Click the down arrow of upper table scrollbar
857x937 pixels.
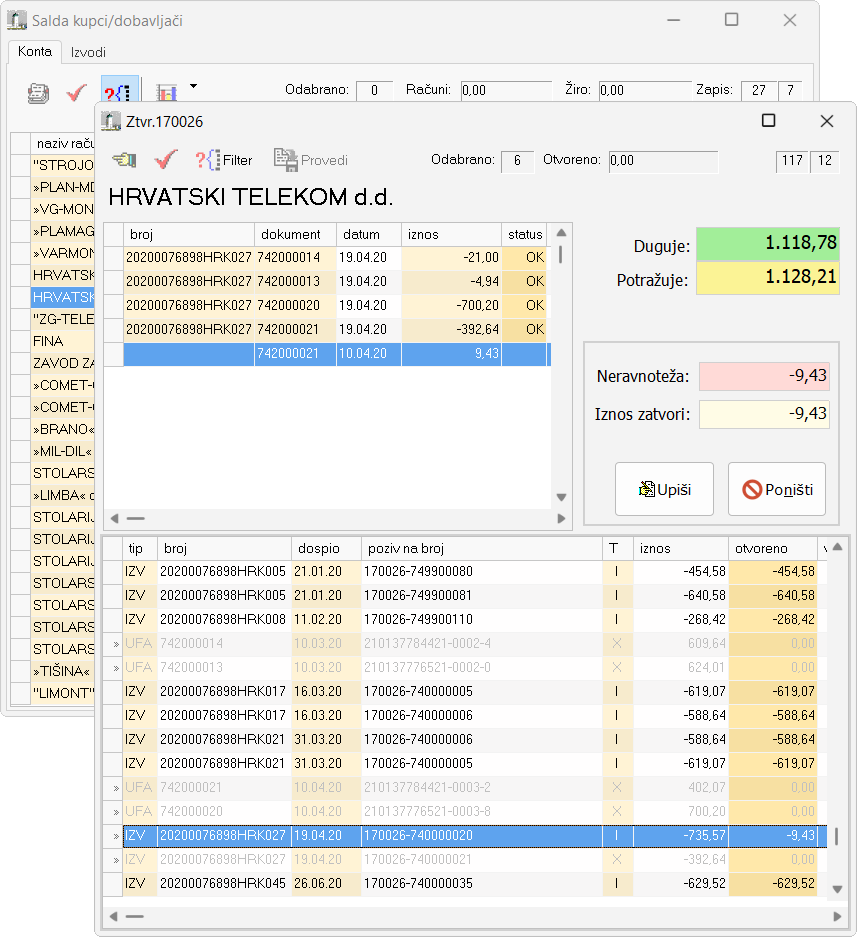pos(561,497)
